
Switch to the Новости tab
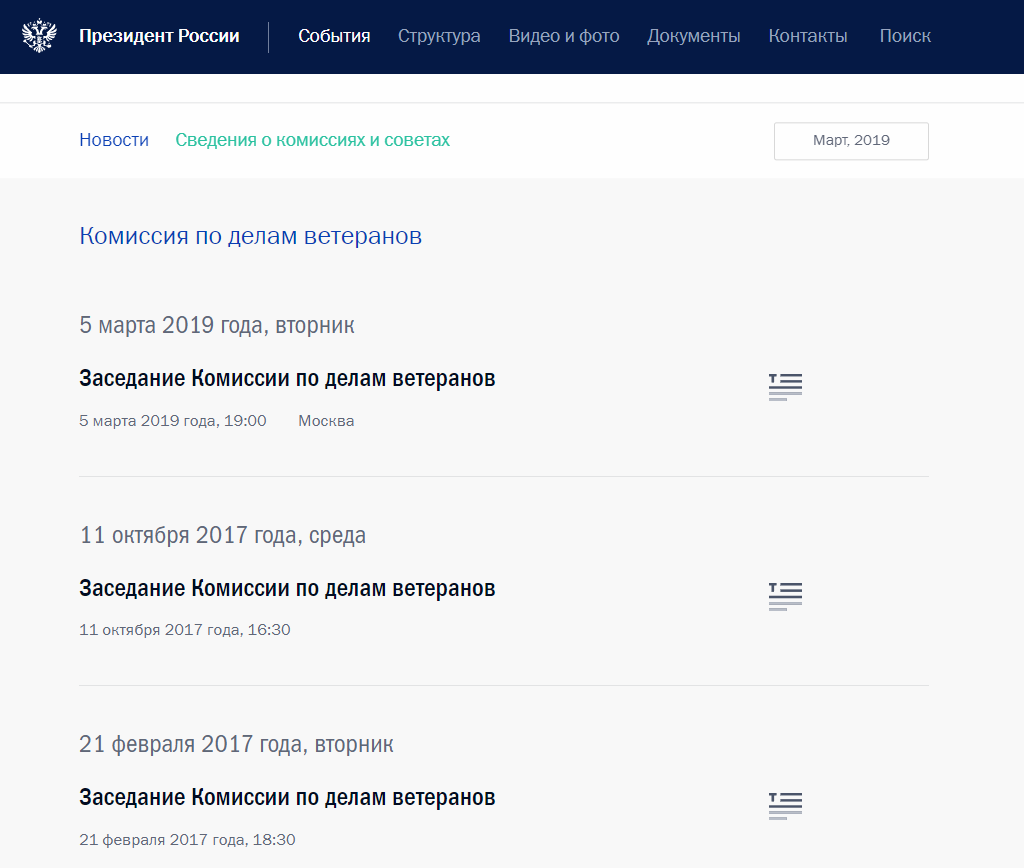click(114, 140)
